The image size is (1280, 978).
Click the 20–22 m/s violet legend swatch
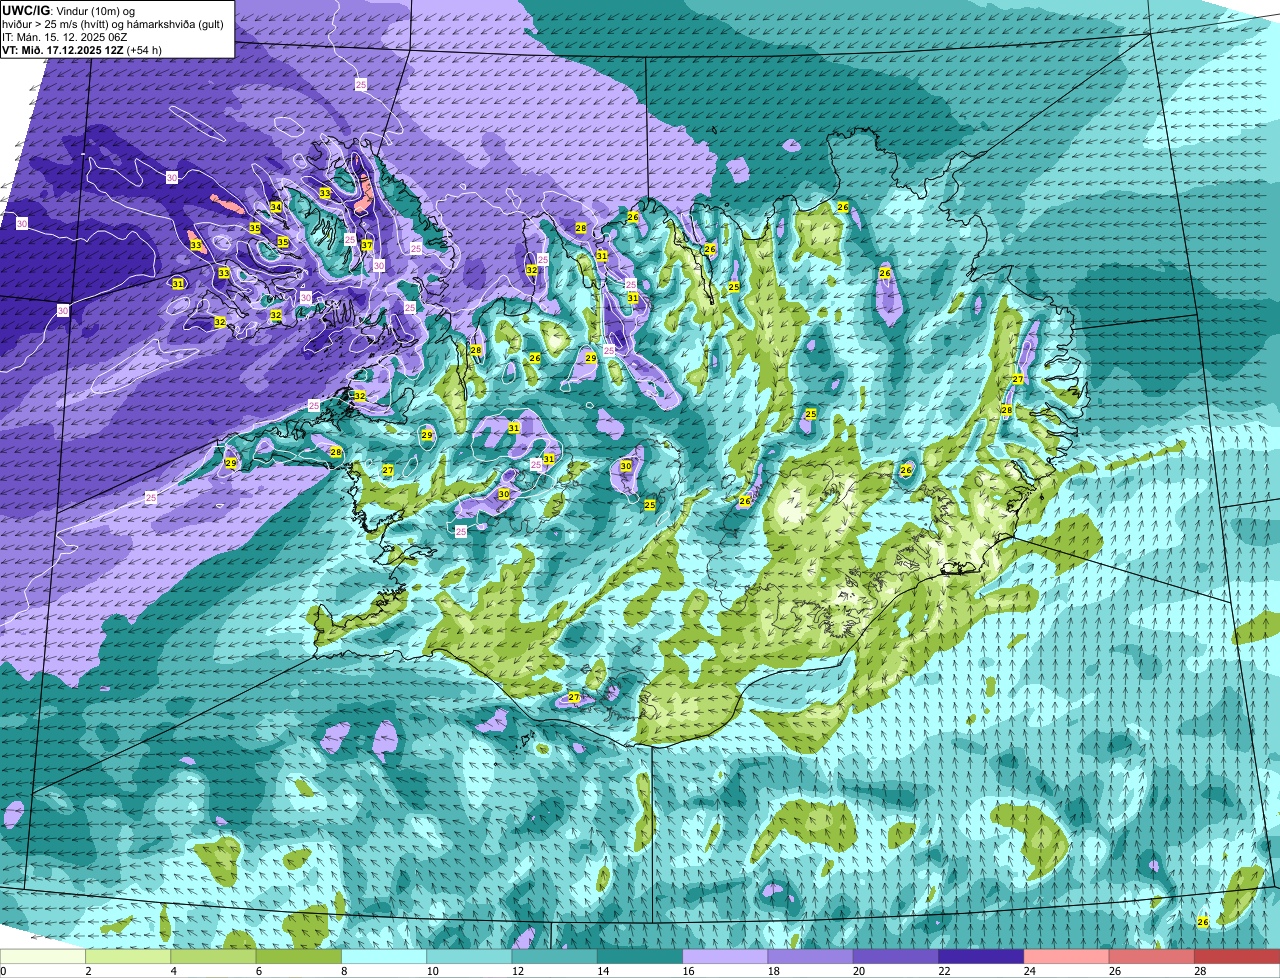coord(896,957)
